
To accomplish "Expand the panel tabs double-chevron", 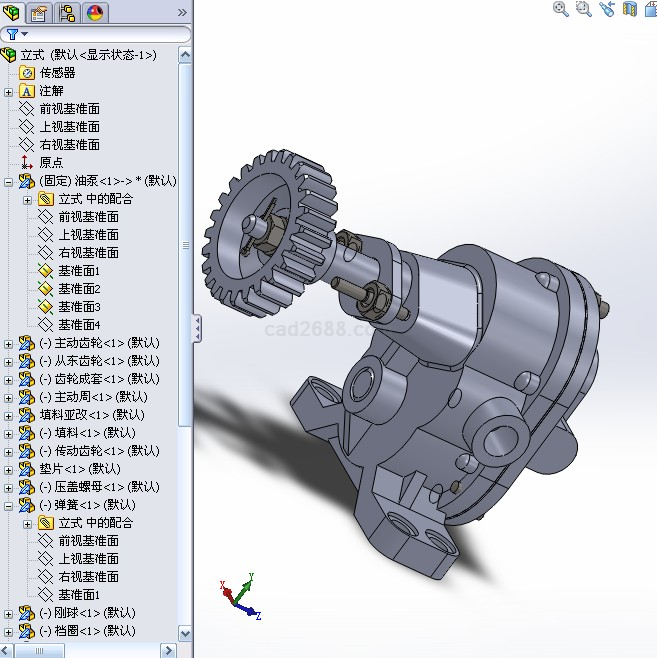I will (181, 13).
